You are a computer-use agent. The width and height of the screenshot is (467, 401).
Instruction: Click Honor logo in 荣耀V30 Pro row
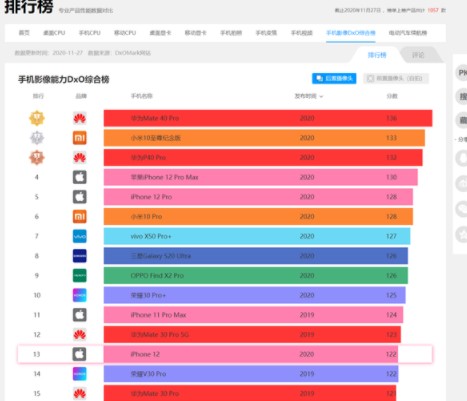pyautogui.click(x=80, y=374)
